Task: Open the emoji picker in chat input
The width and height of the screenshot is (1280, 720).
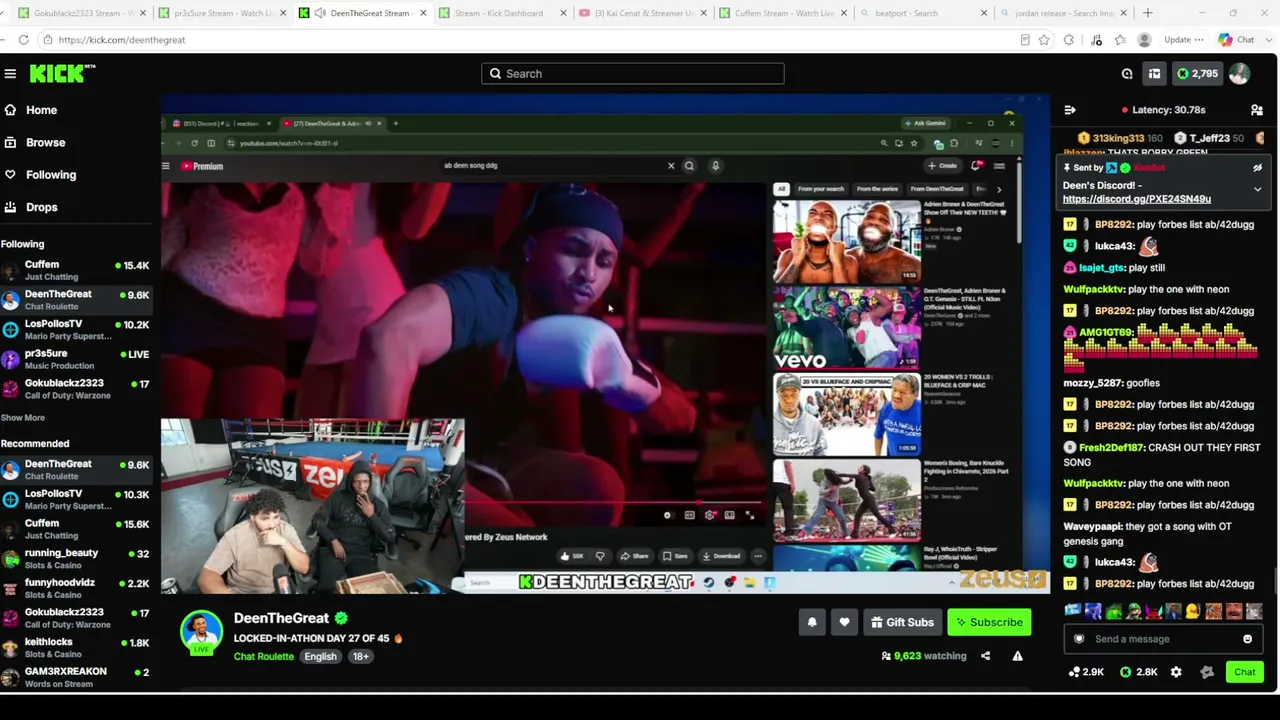Action: tap(1247, 639)
